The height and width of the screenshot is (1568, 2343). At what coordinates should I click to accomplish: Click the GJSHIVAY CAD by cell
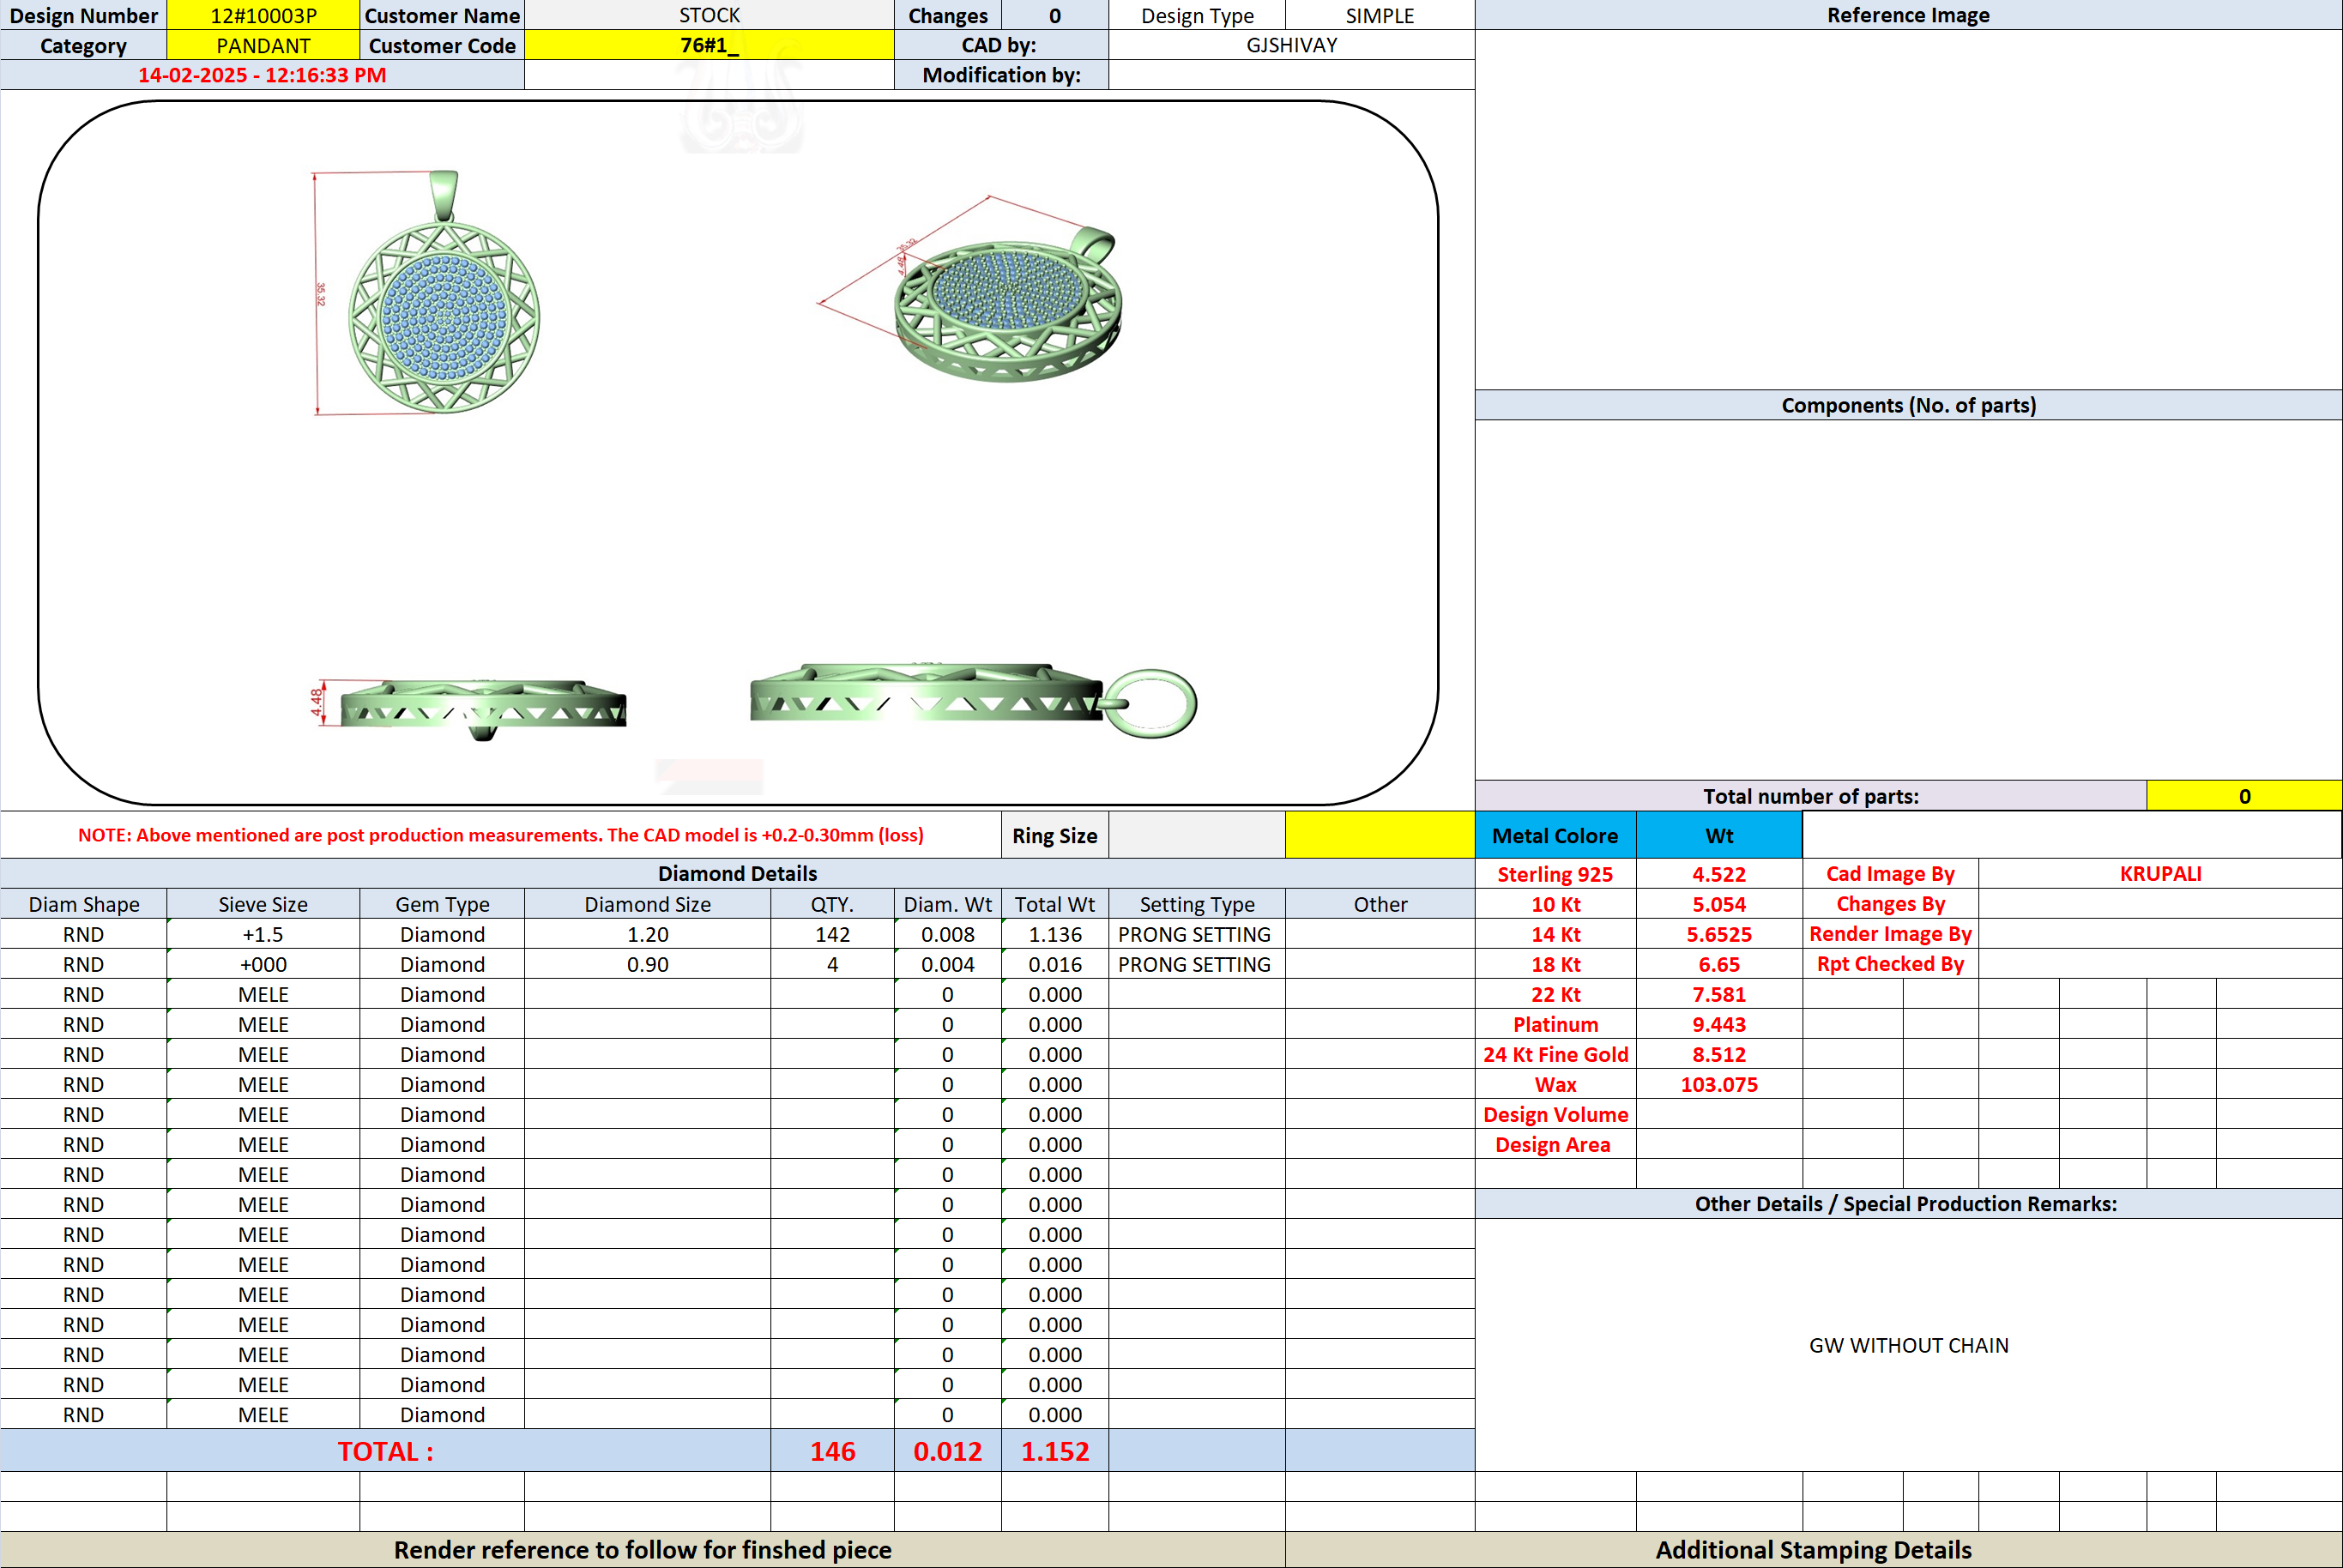pos(1291,45)
